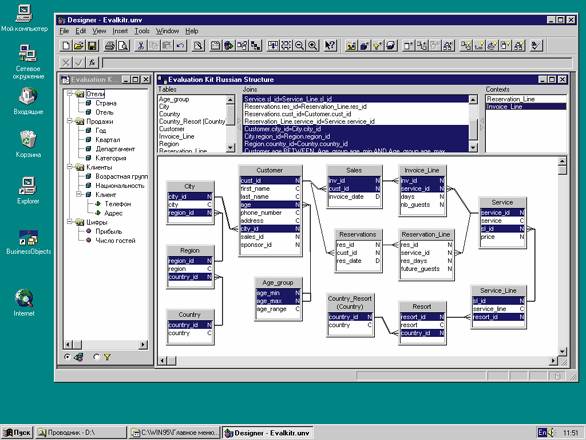This screenshot has height=440, width=586.
Task: Collapse the Клиенты class node
Action: 70,167
